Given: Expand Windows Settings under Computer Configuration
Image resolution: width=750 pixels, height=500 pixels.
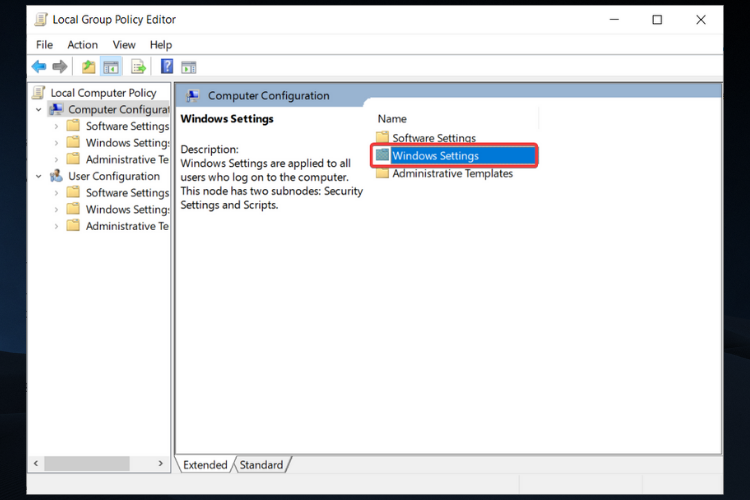Looking at the screenshot, I should pos(56,143).
